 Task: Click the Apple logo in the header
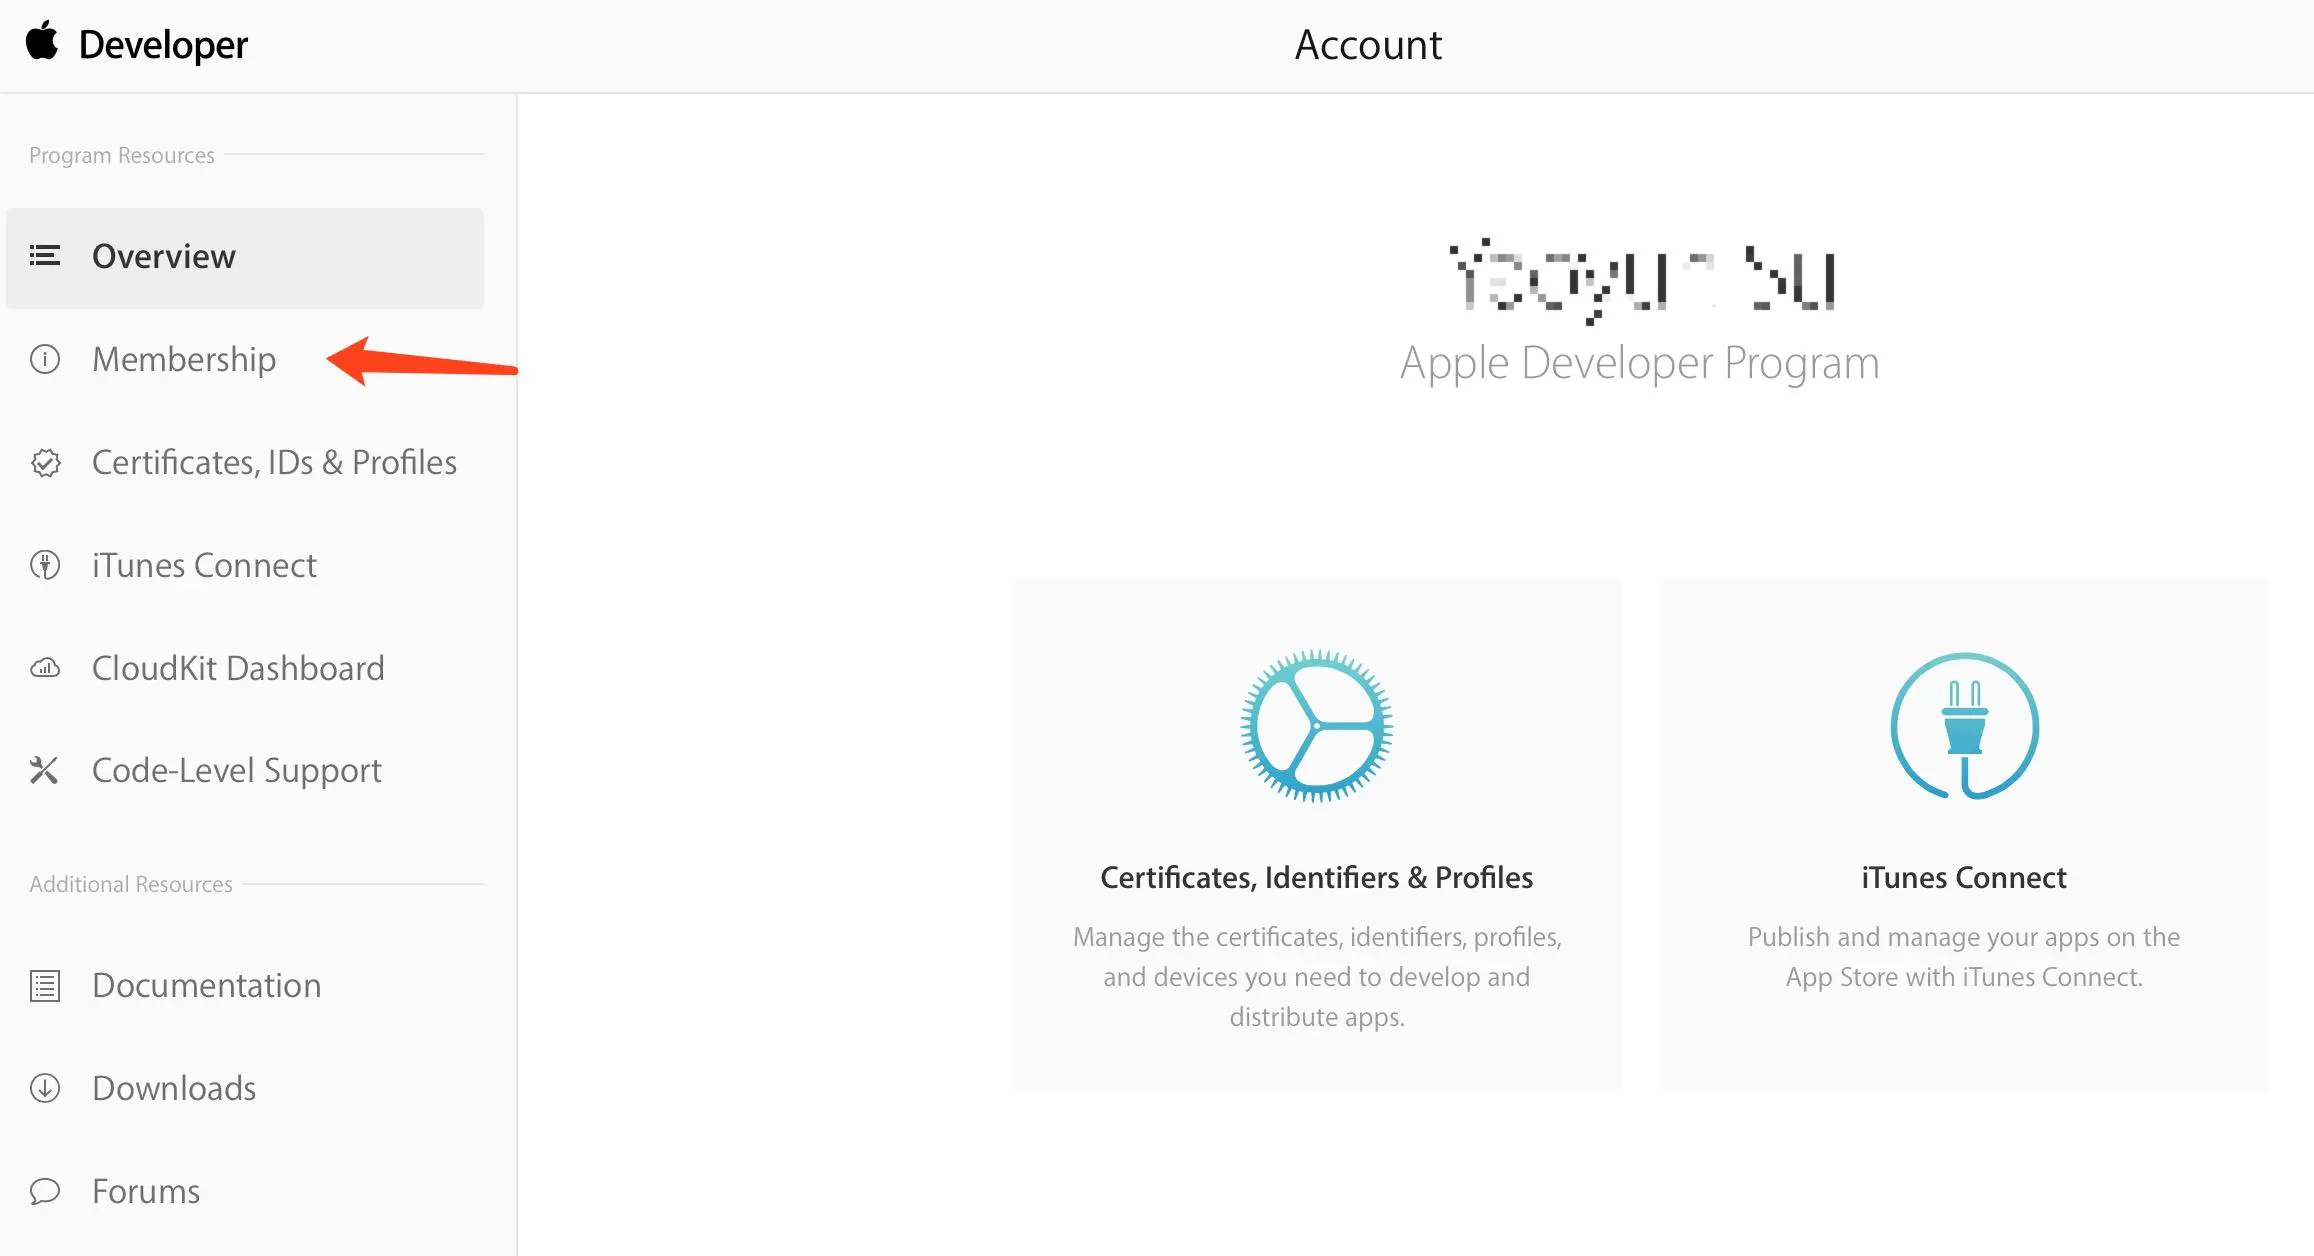click(42, 42)
